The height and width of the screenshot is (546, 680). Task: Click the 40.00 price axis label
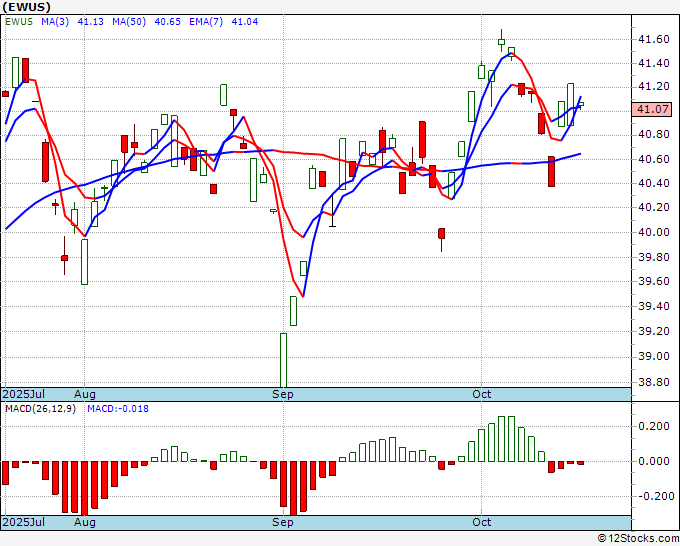[x=654, y=232]
